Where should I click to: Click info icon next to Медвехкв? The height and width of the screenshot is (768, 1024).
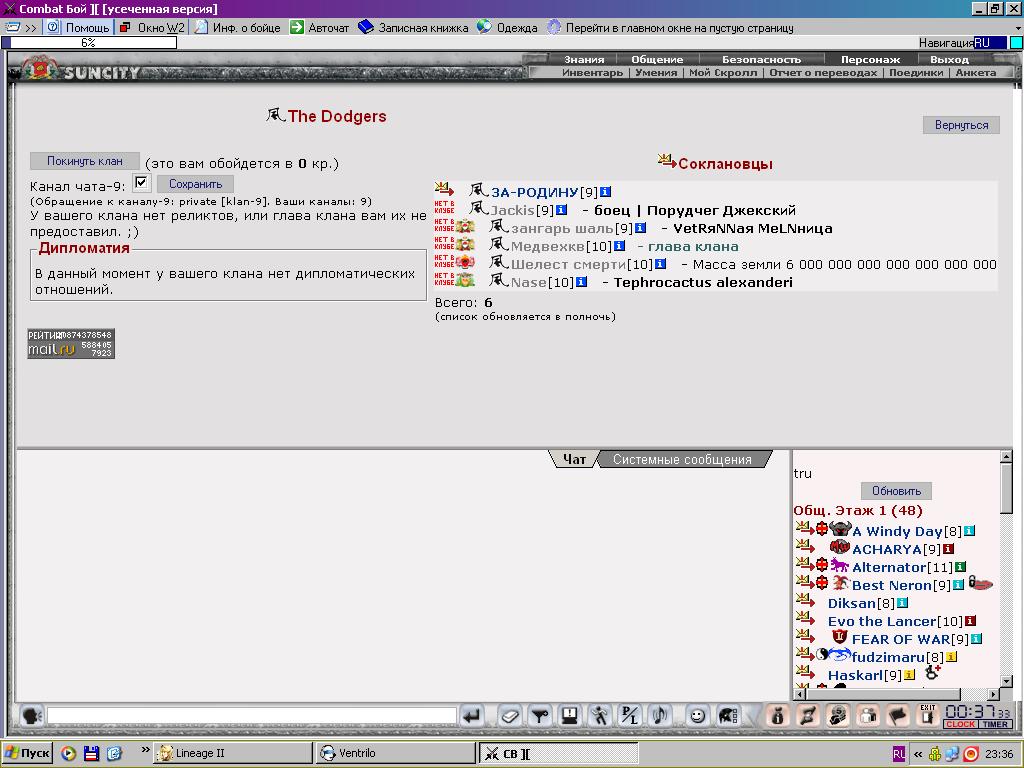(619, 246)
